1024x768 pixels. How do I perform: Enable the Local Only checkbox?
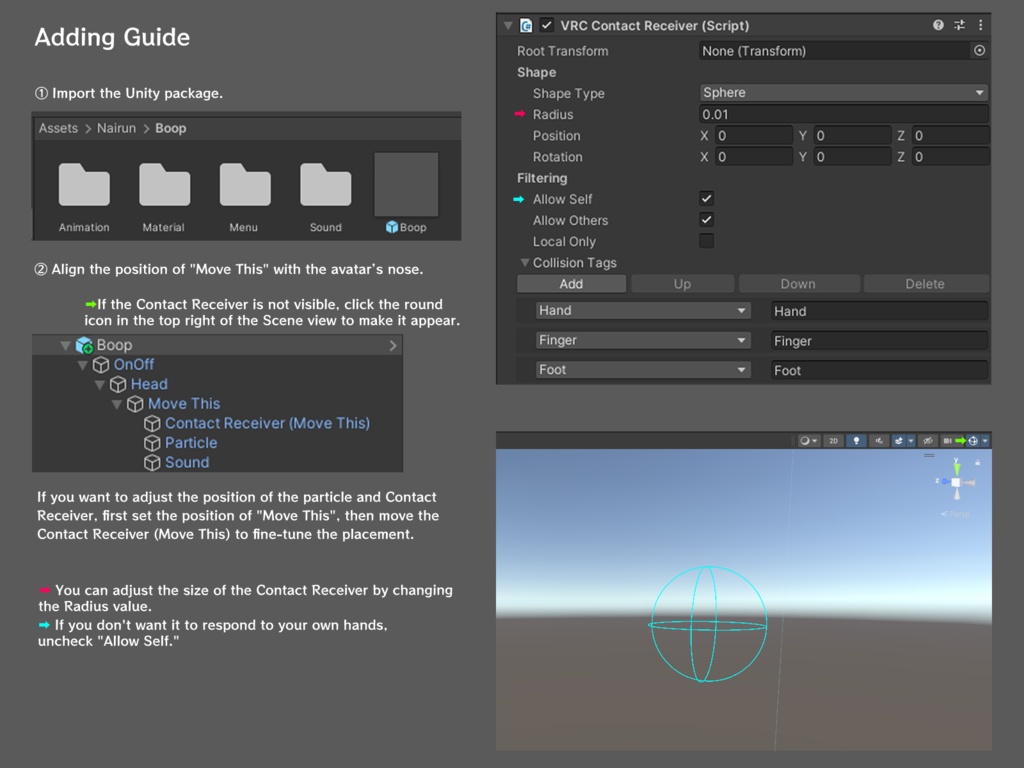tap(706, 240)
